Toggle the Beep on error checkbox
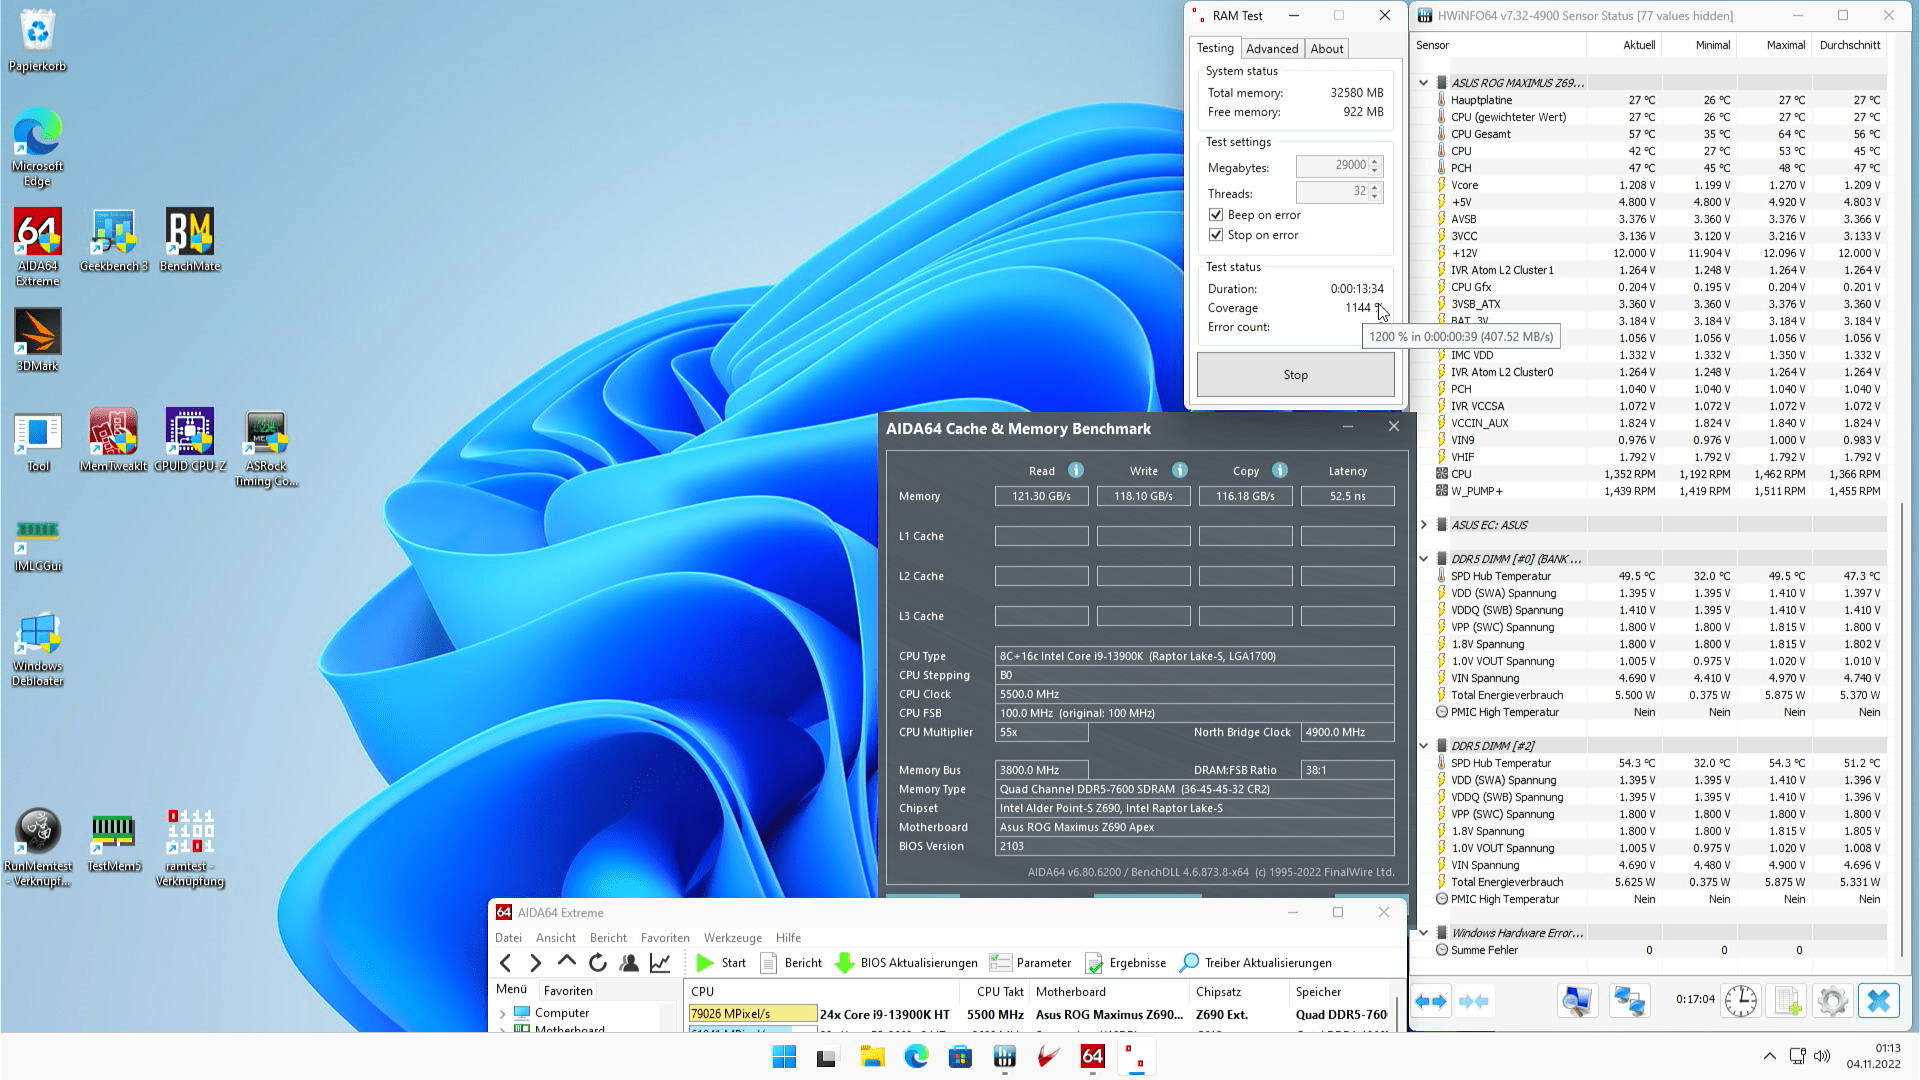 1216,215
